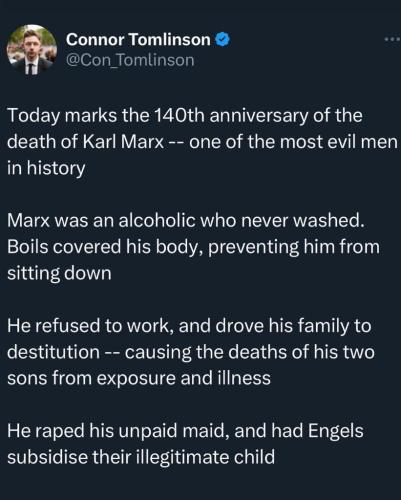Click the words 'sitting down' in the tweet

tap(59, 274)
